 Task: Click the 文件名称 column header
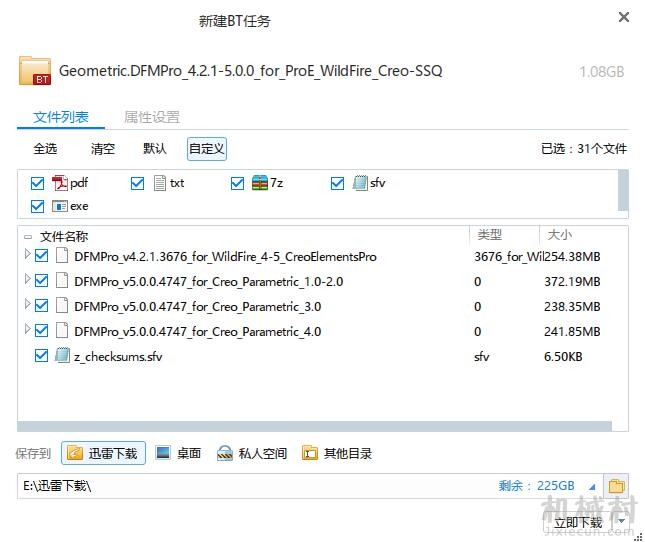pos(64,236)
